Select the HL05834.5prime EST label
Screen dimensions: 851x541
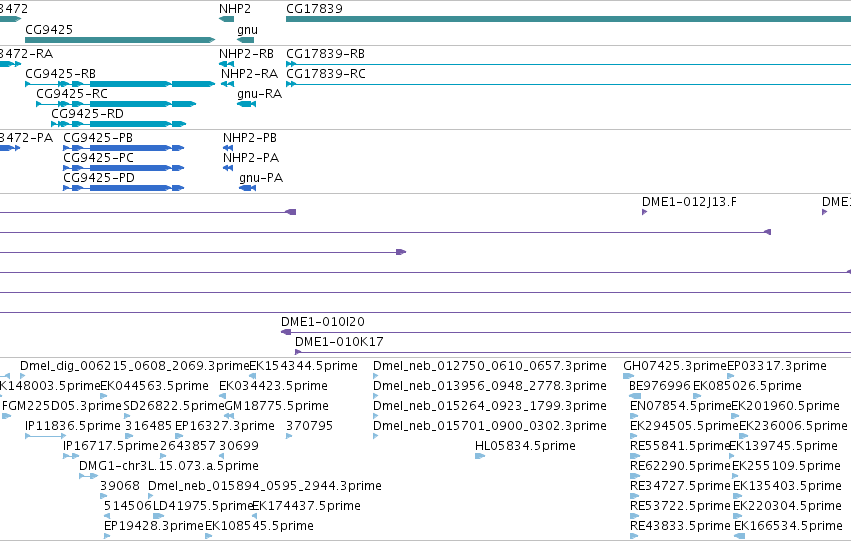(x=525, y=446)
